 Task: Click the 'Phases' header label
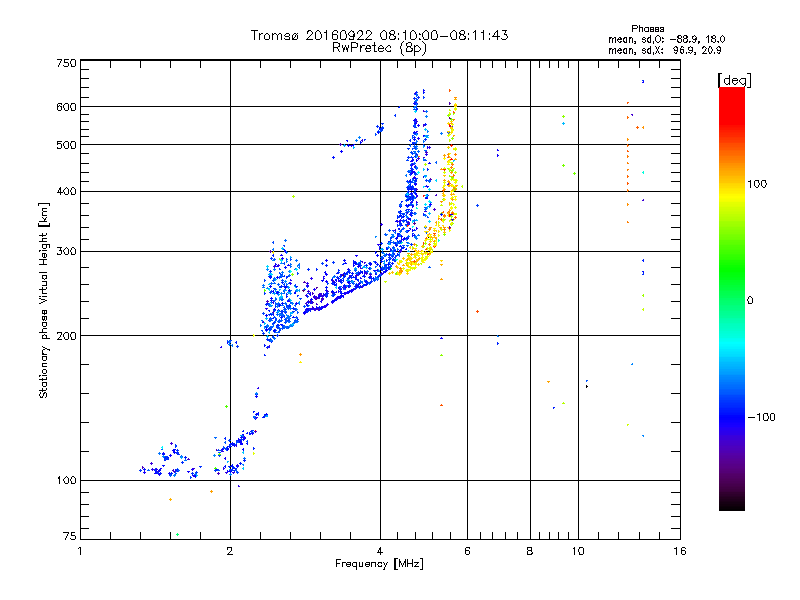click(x=647, y=29)
